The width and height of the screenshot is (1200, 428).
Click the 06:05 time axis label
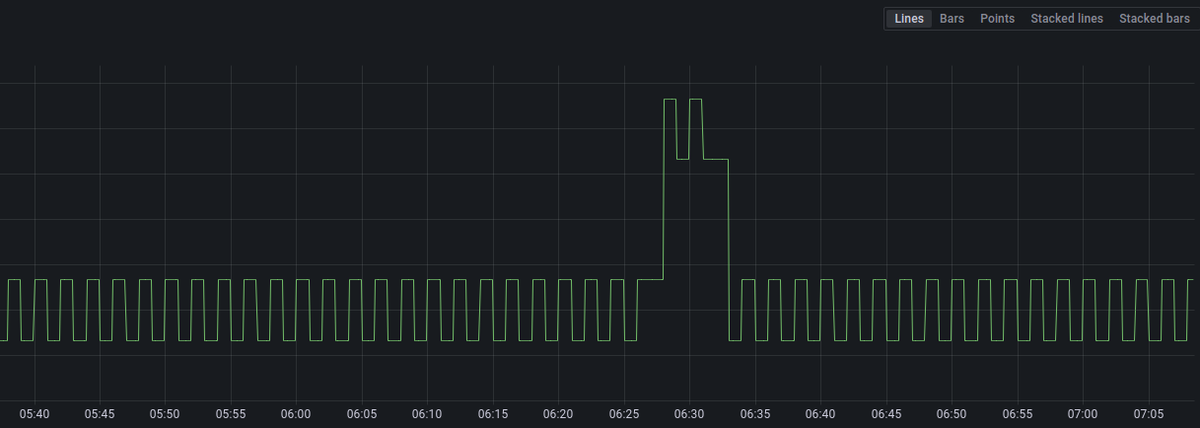point(362,414)
